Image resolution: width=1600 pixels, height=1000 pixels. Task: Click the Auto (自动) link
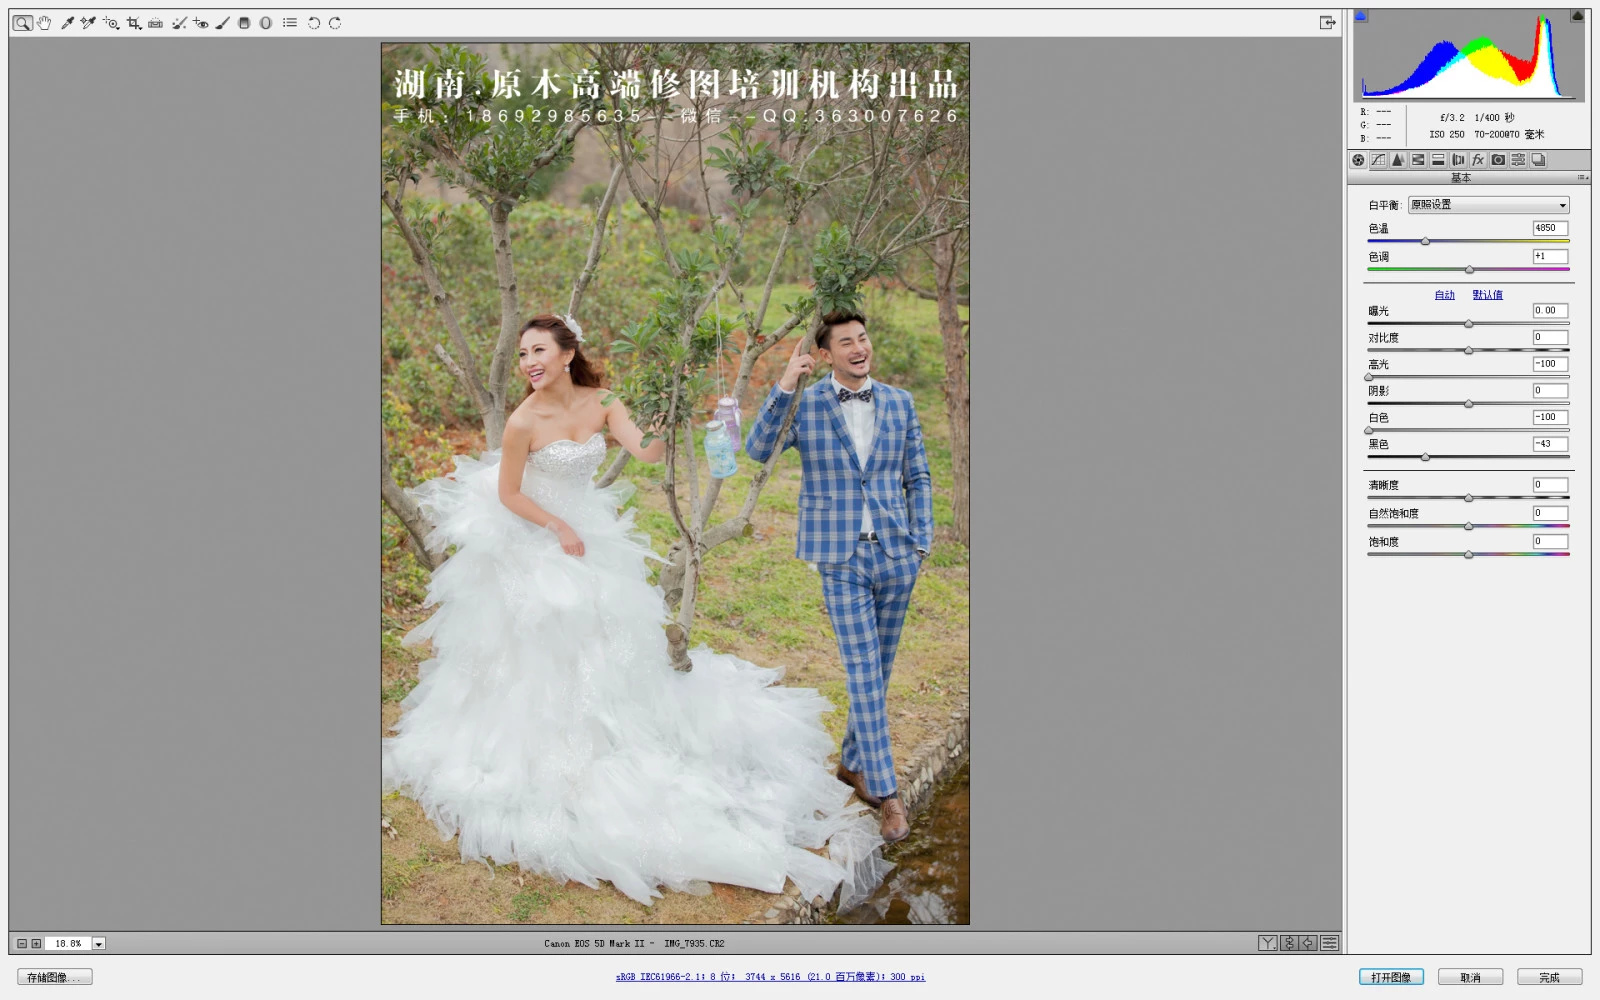coord(1445,295)
